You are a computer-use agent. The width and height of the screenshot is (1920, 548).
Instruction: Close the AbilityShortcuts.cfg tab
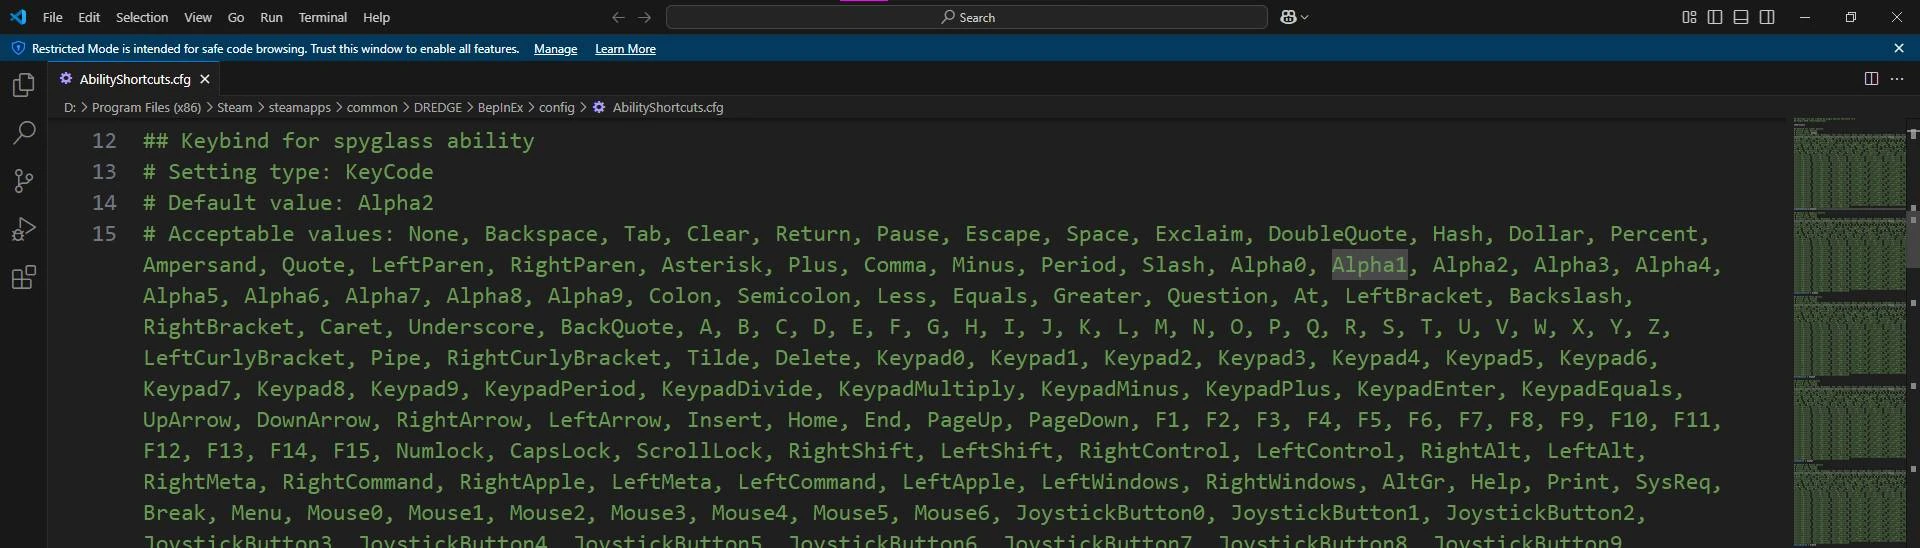[x=205, y=79]
